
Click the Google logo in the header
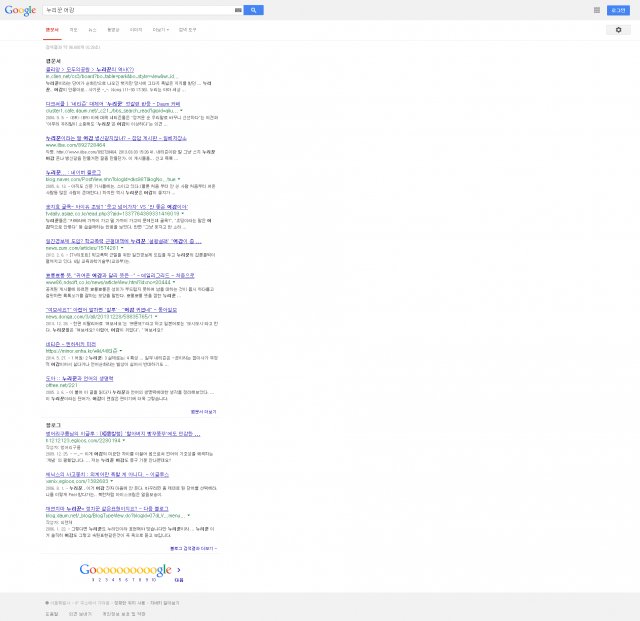20,10
